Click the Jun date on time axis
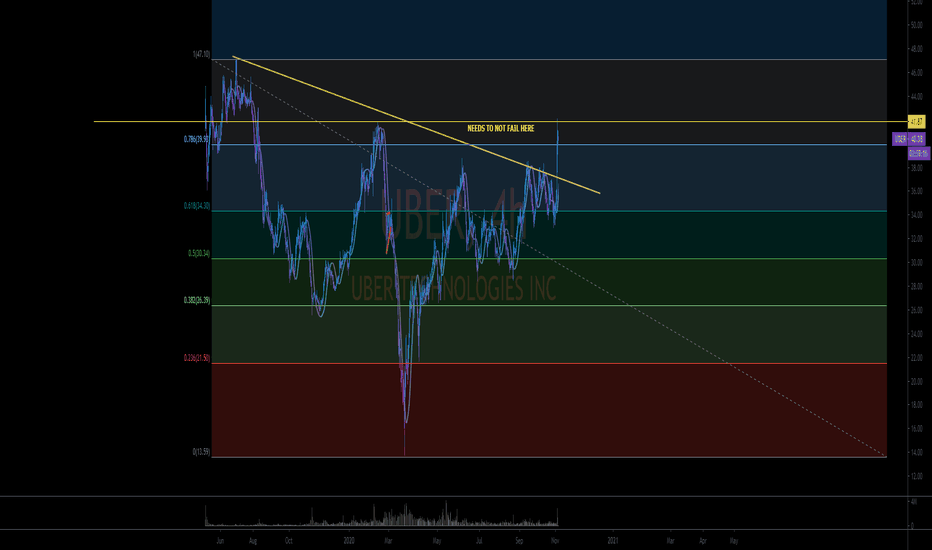 pyautogui.click(x=221, y=541)
